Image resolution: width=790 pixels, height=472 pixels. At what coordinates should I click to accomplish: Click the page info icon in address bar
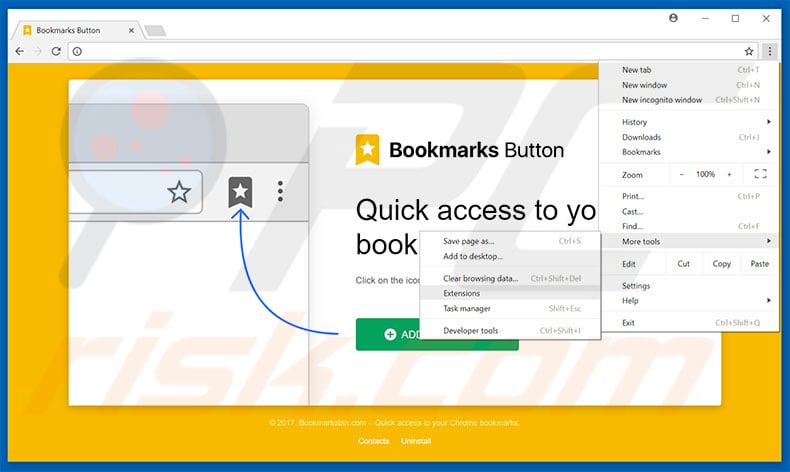[77, 51]
